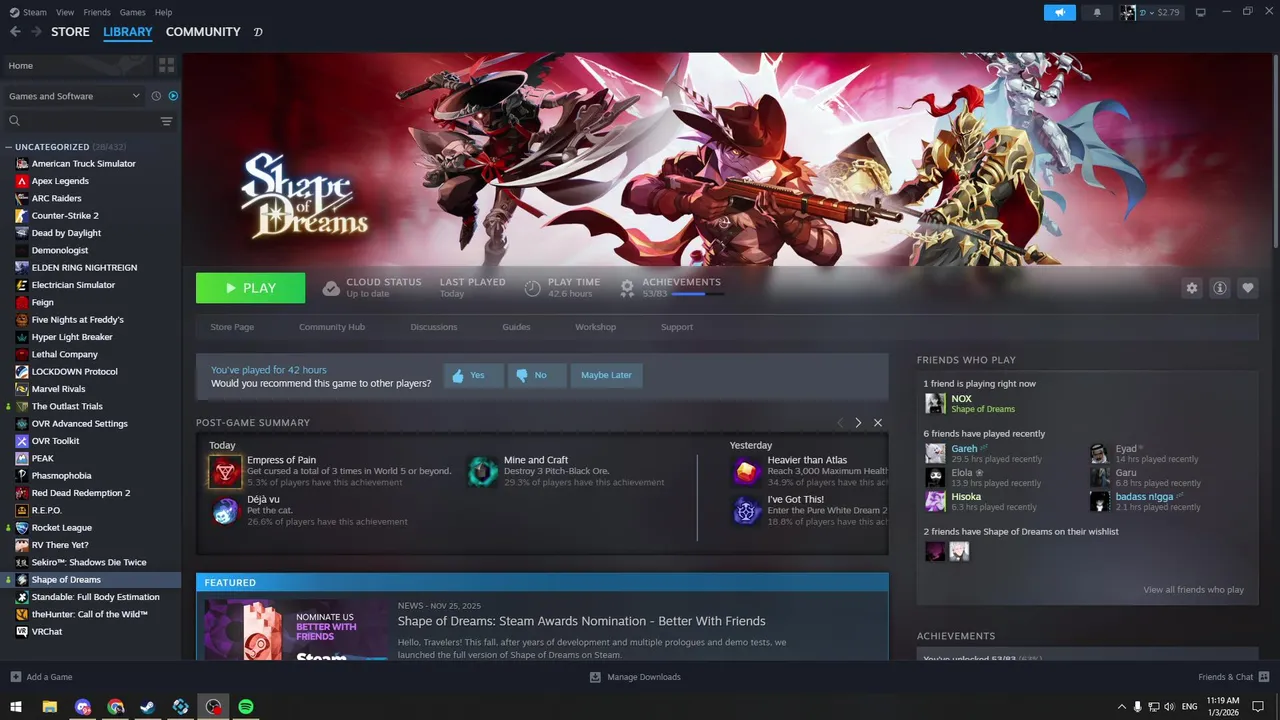This screenshot has height=720, width=1280.
Task: Open the View menu
Action: pyautogui.click(x=65, y=12)
